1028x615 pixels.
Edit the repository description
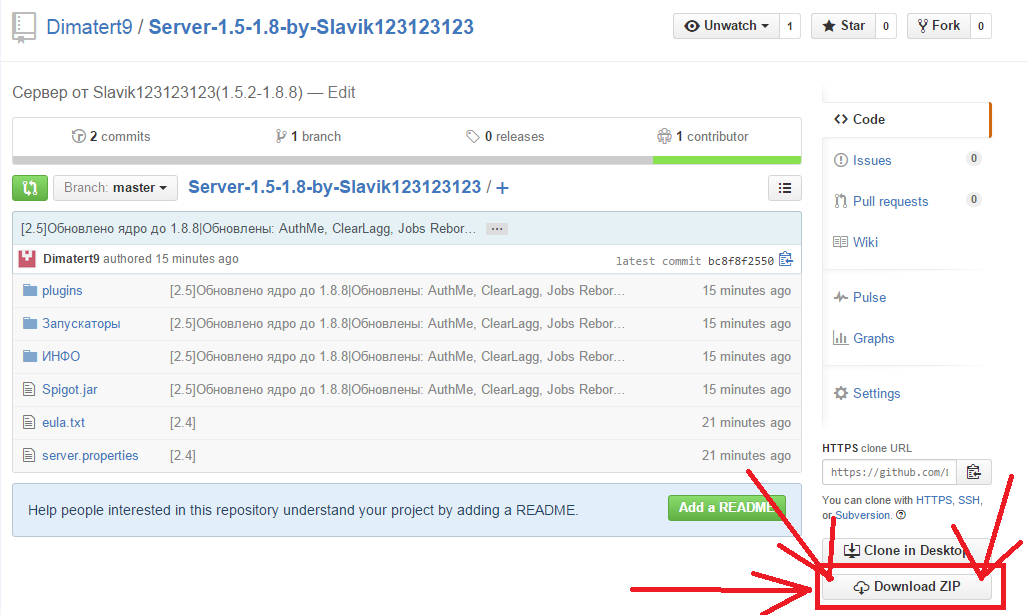[341, 92]
